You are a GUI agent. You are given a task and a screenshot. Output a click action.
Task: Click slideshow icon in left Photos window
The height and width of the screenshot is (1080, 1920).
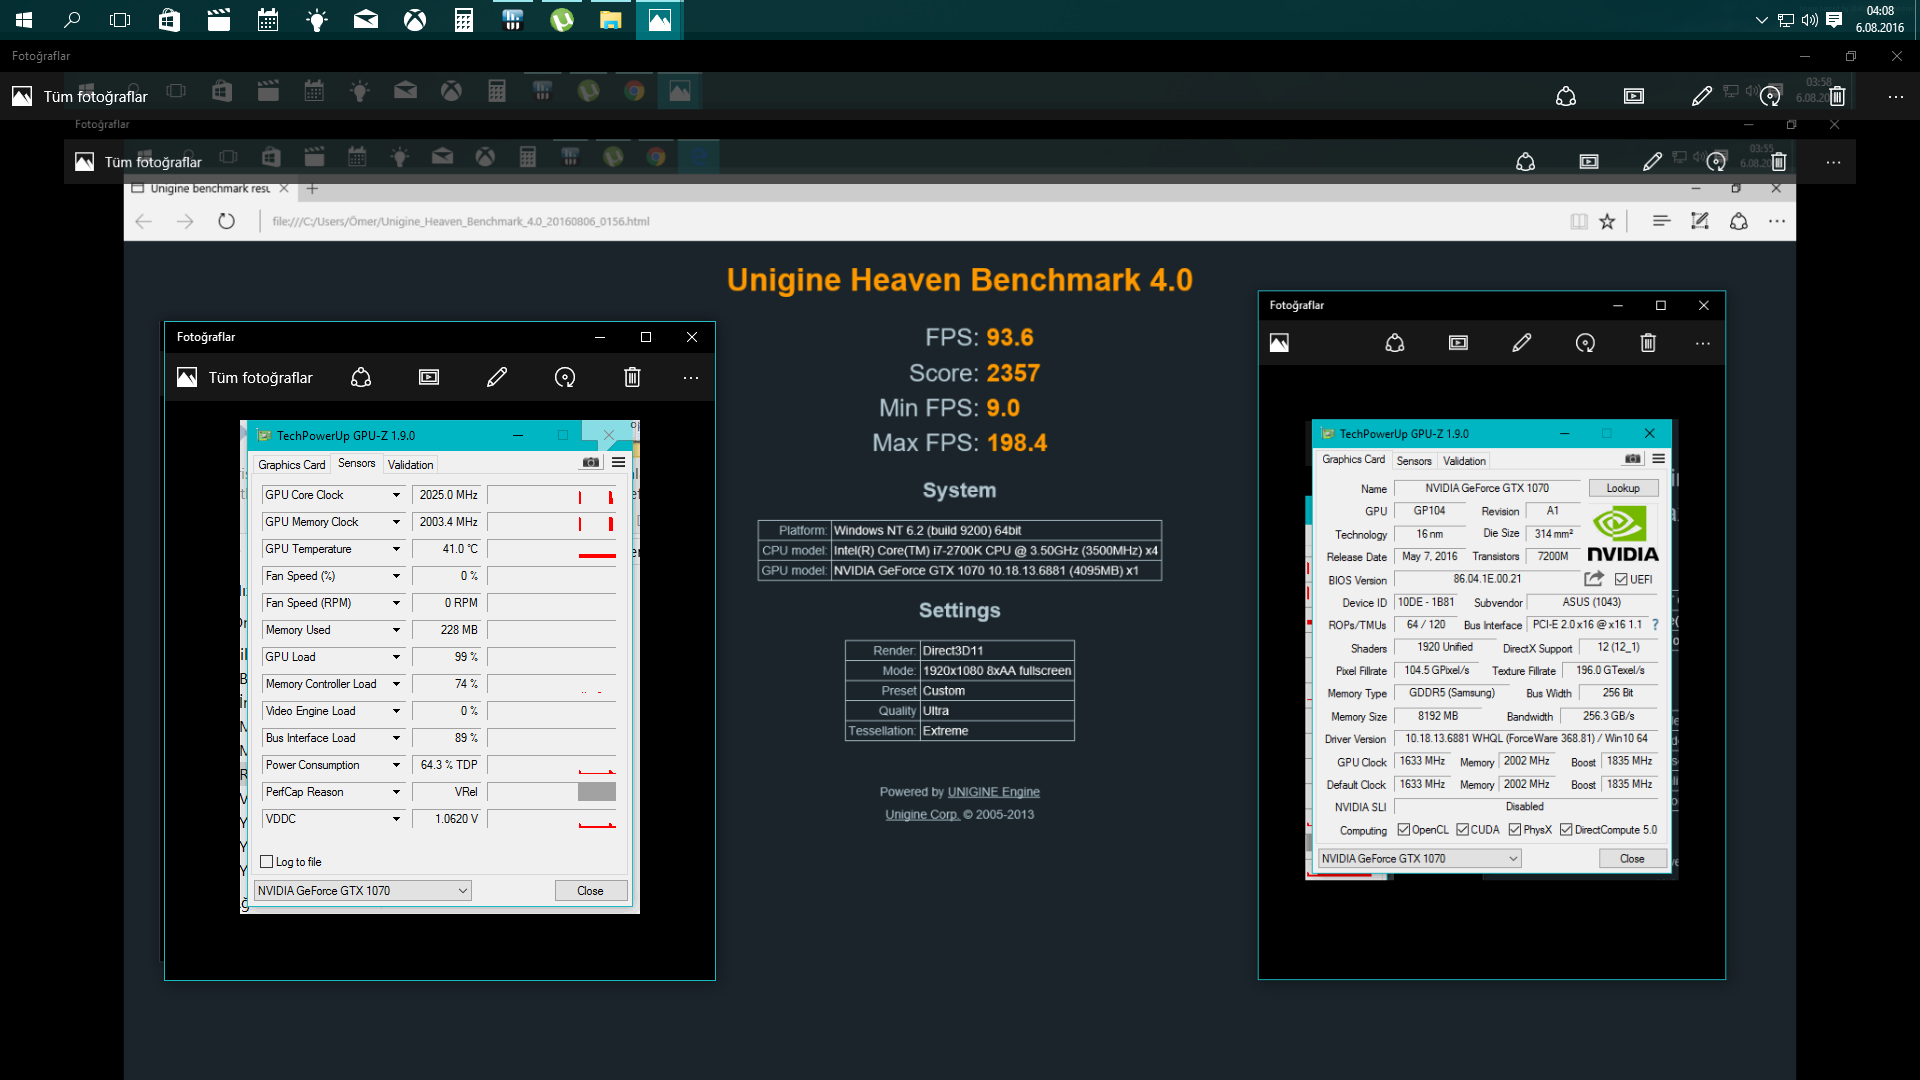(429, 377)
